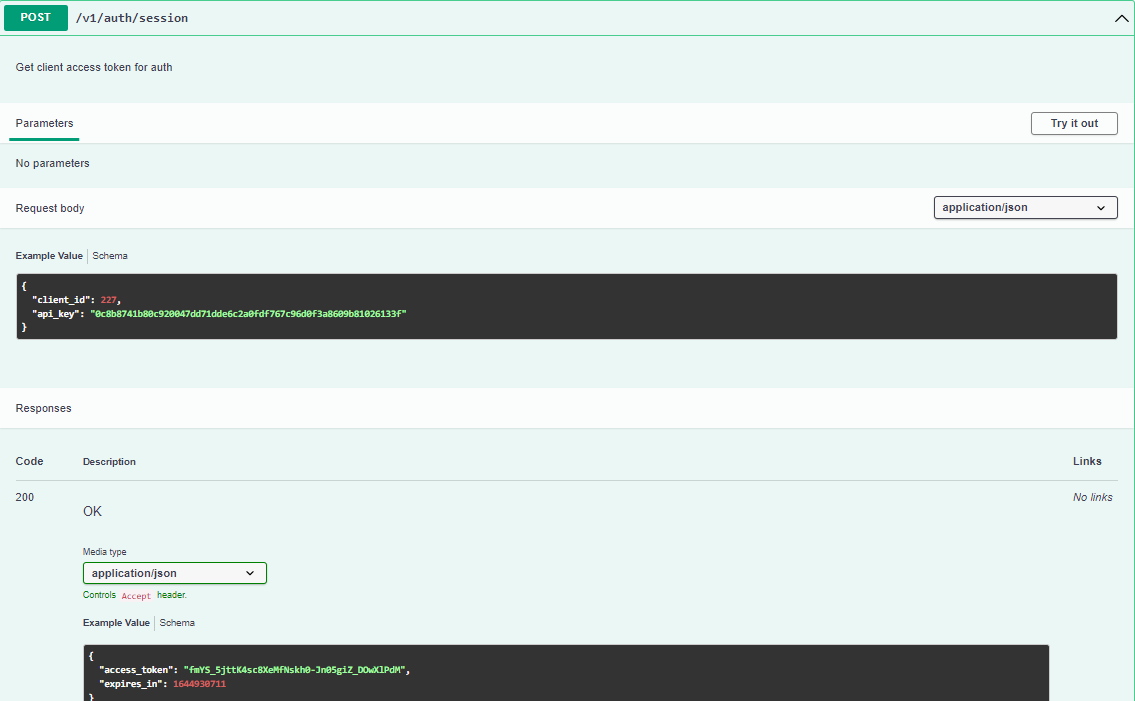Click the Responses section heading
The height and width of the screenshot is (701, 1135).
(43, 408)
